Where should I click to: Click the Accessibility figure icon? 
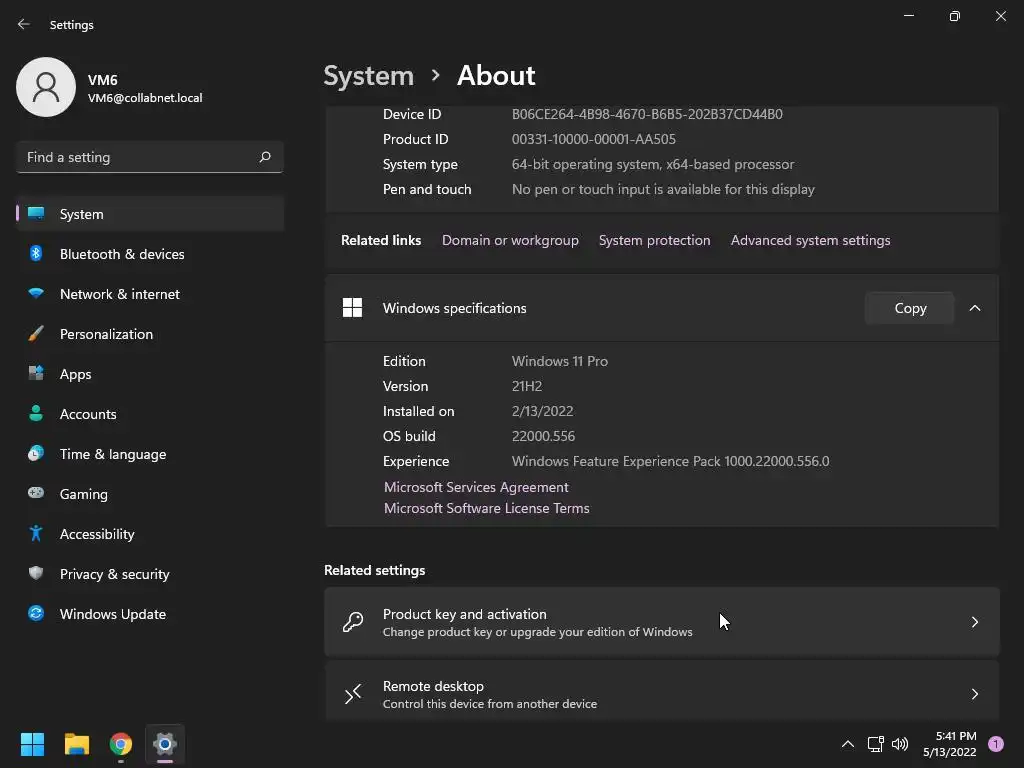[x=37, y=534]
